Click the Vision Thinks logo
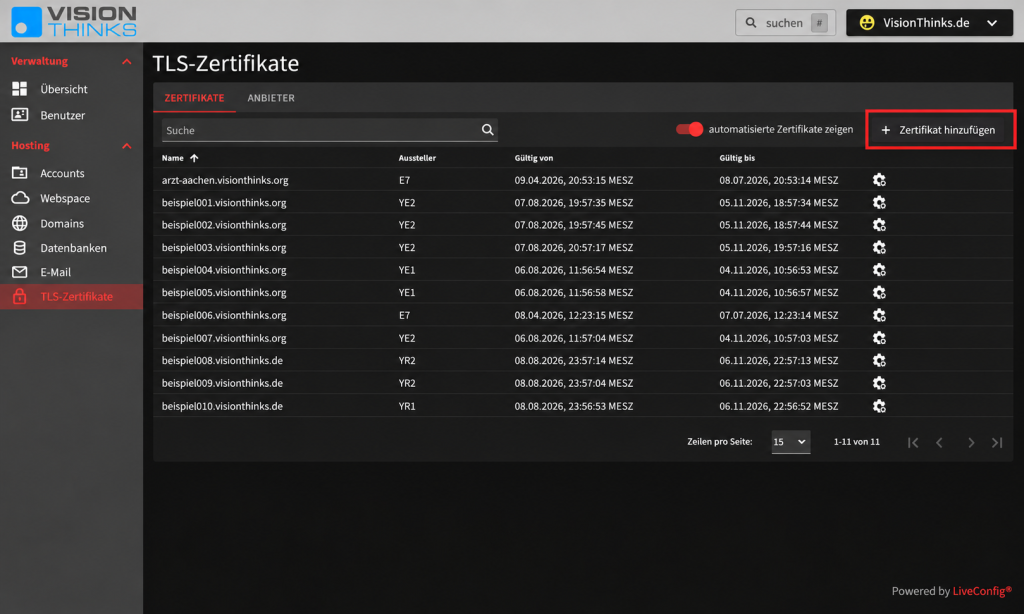The width and height of the screenshot is (1024, 614). click(74, 22)
